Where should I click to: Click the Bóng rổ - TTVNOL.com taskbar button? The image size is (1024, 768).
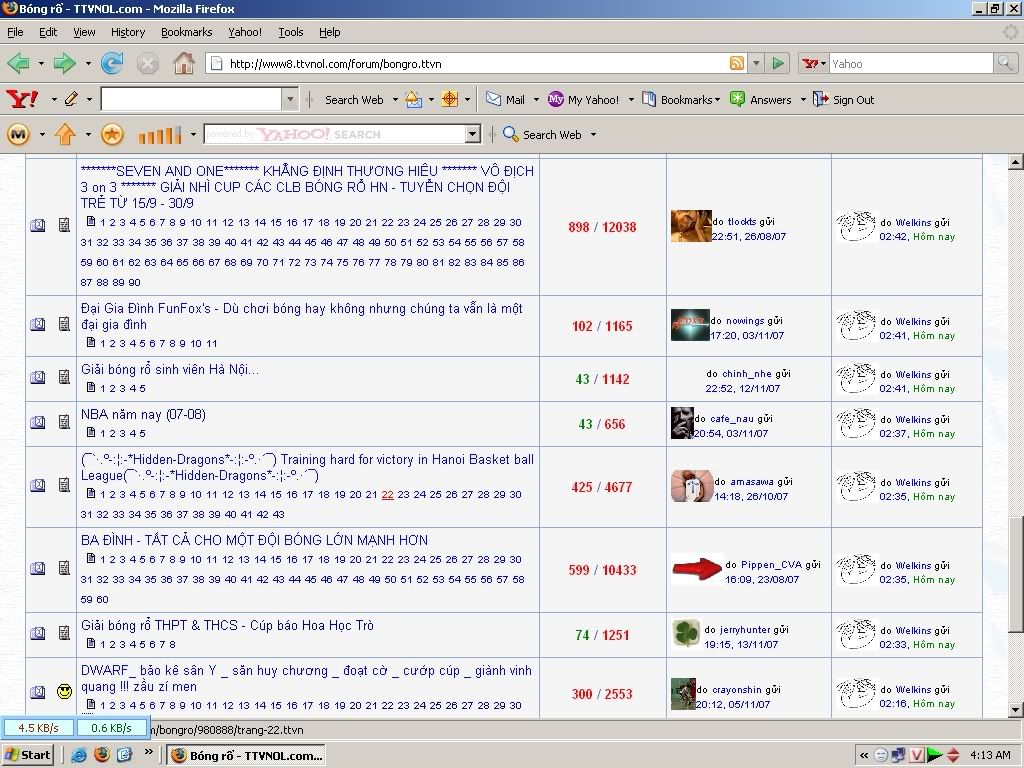246,756
